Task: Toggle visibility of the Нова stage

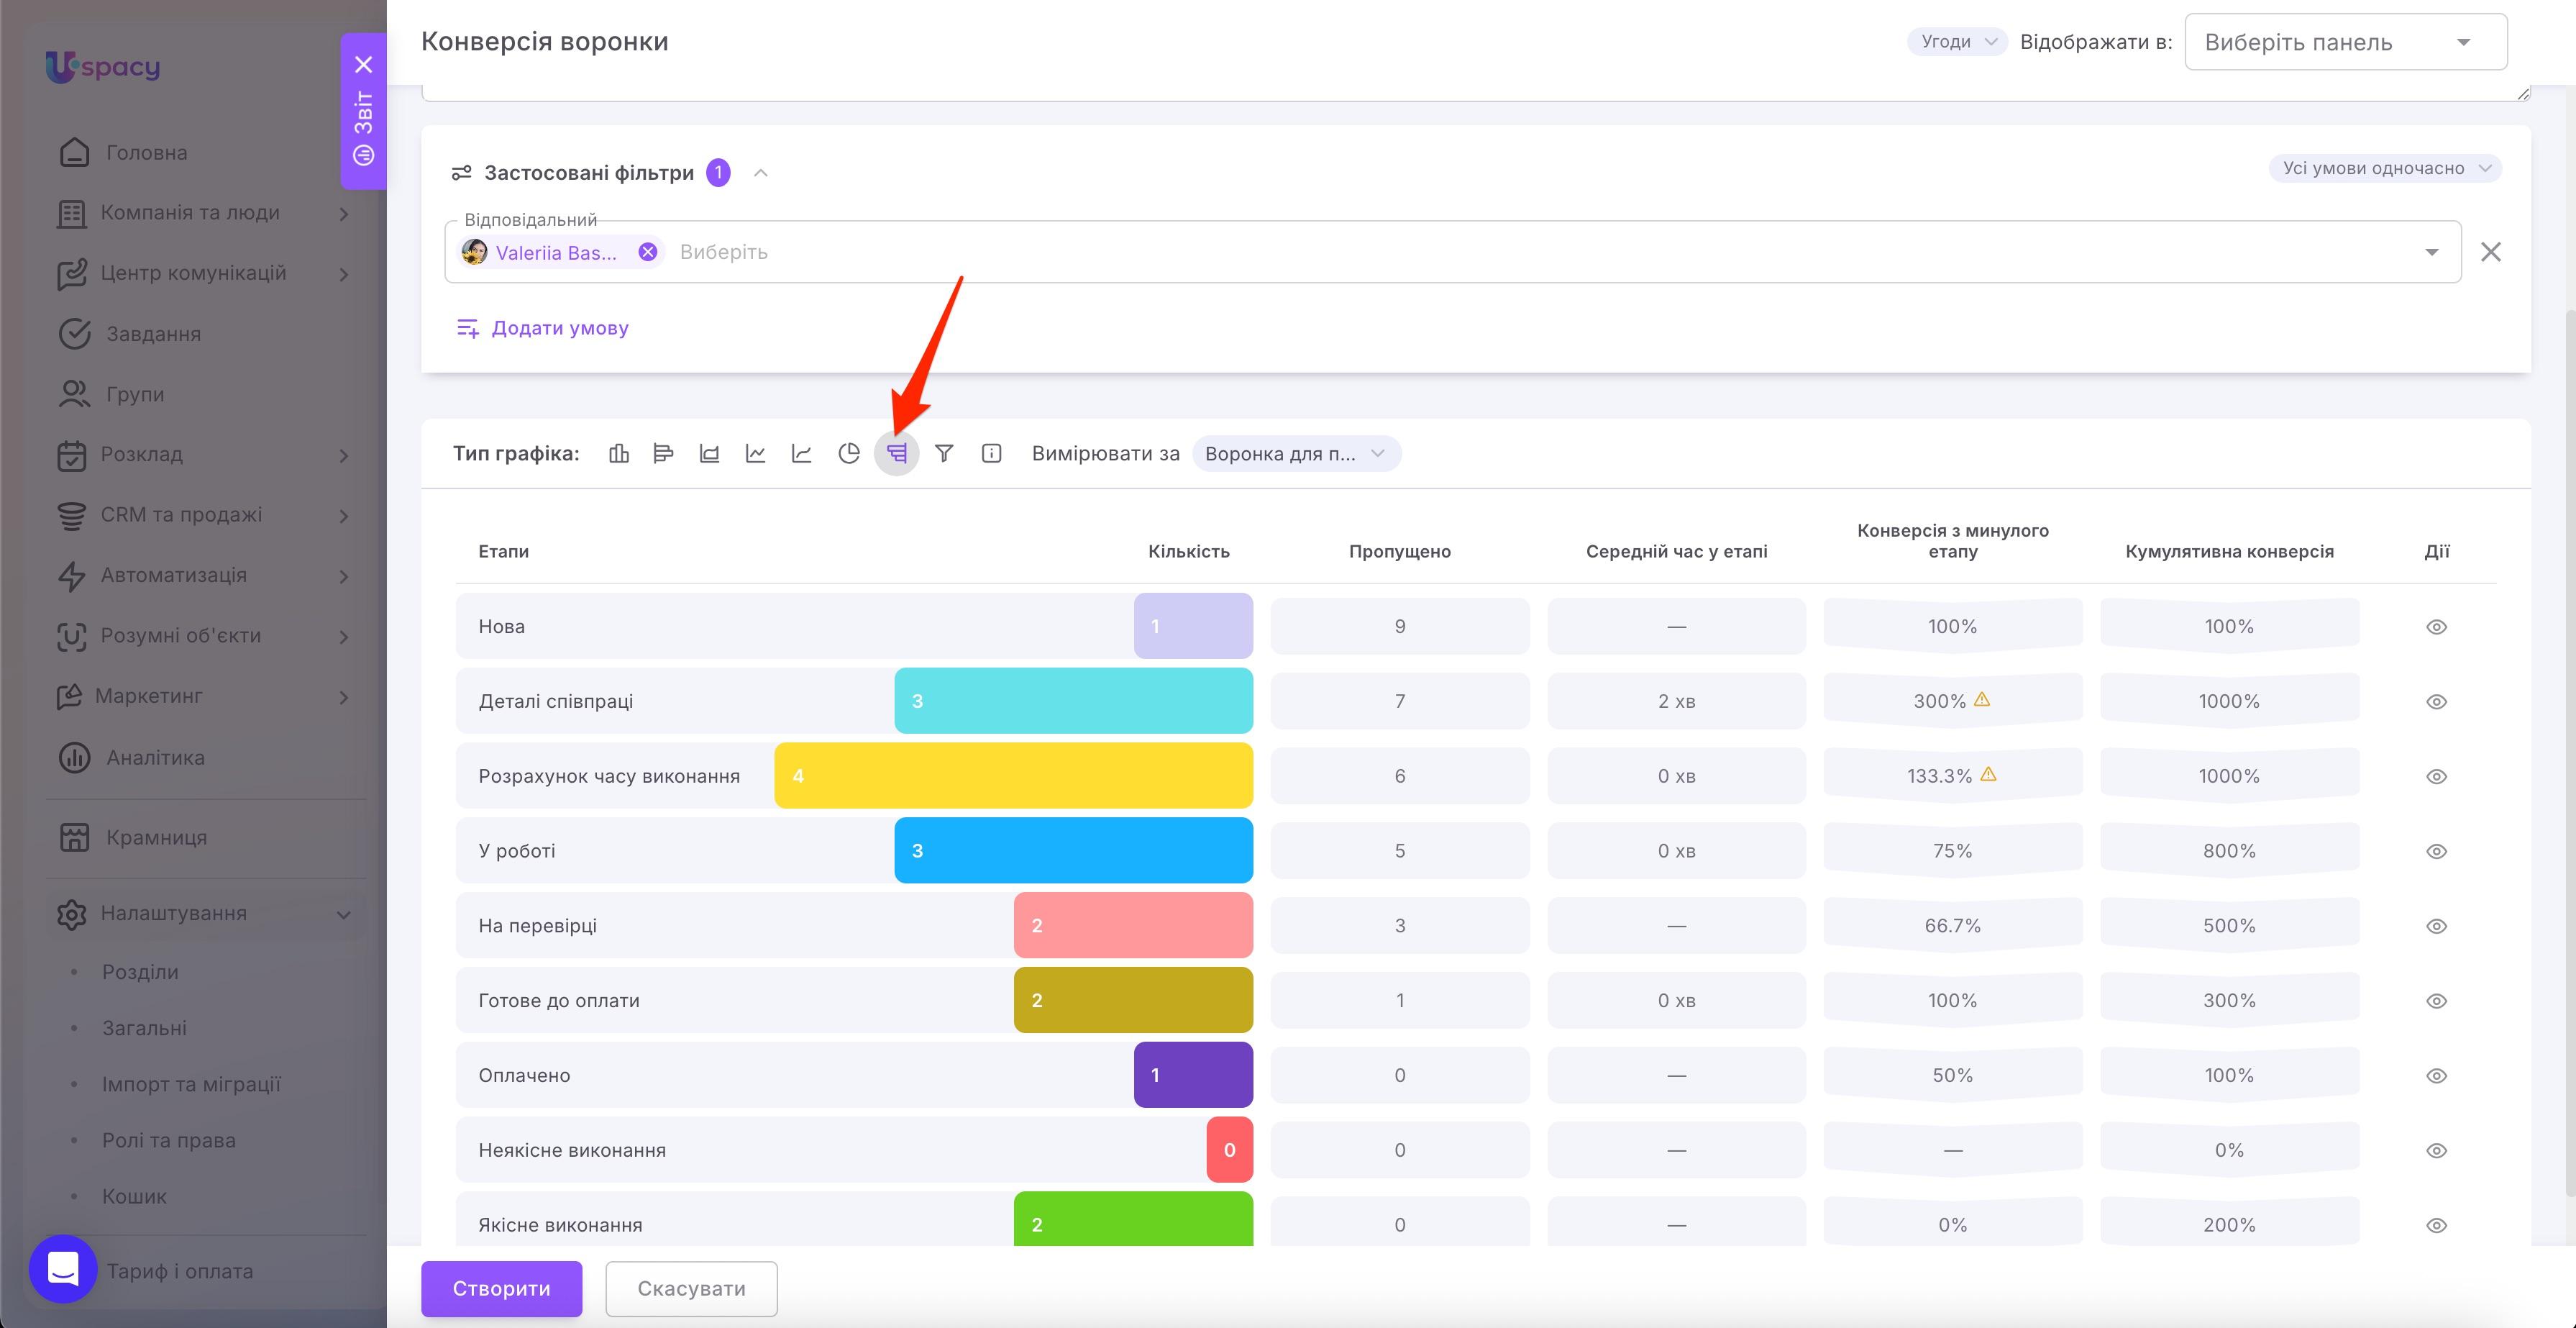Action: click(x=2437, y=627)
